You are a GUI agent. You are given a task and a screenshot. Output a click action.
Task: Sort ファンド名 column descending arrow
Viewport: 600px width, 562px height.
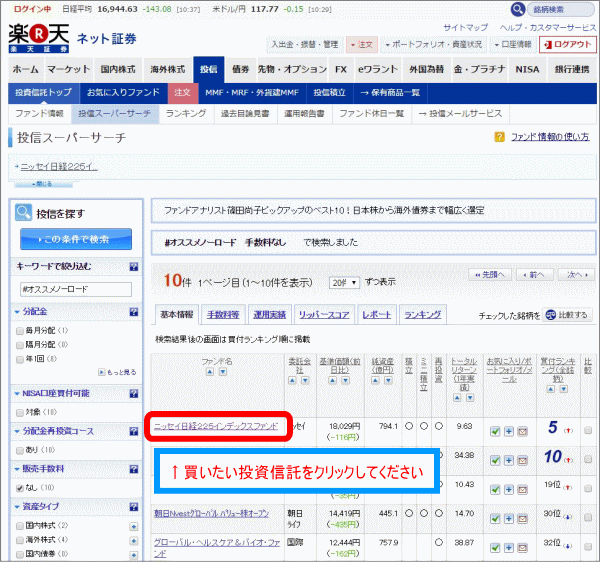(223, 371)
